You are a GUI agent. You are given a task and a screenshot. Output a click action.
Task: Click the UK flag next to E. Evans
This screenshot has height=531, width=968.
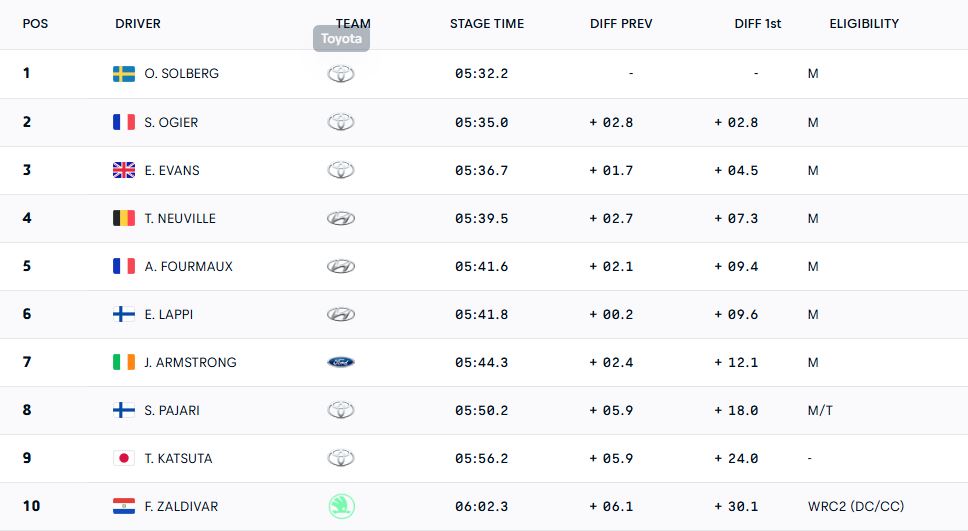pyautogui.click(x=124, y=170)
